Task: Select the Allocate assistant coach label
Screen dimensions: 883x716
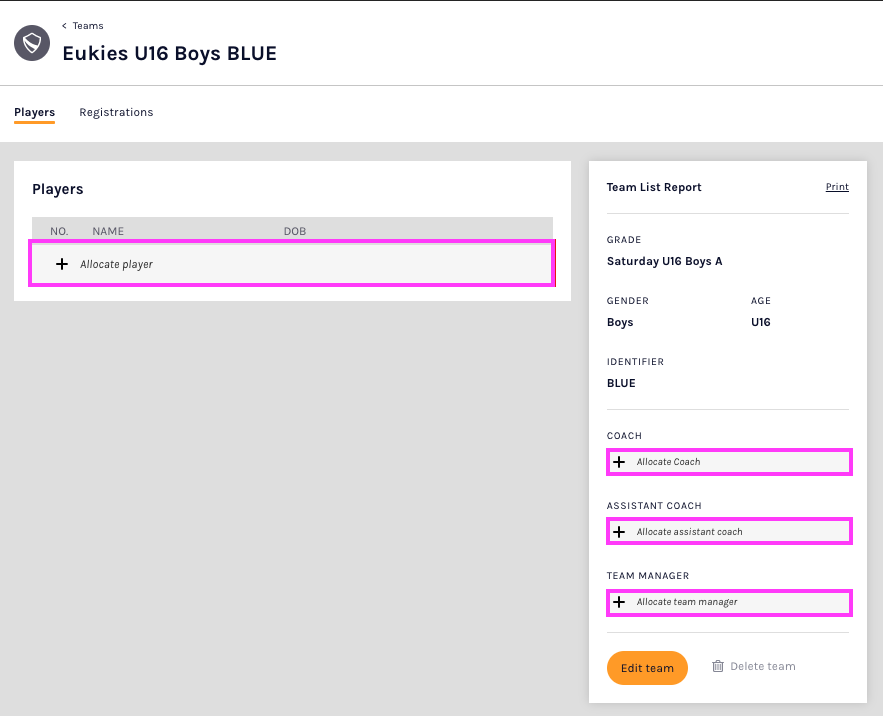Action: pyautogui.click(x=689, y=532)
